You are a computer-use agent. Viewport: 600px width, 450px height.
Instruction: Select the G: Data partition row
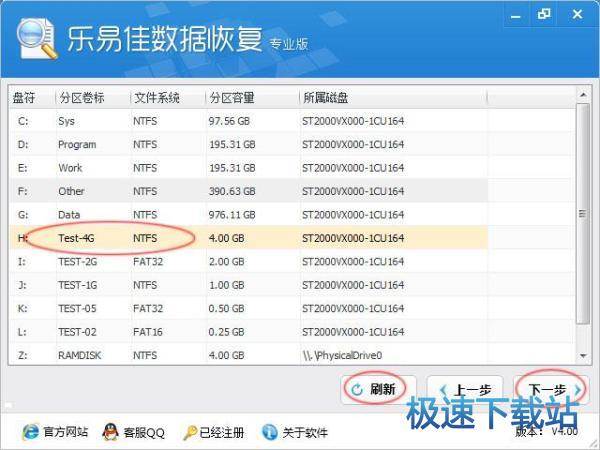[x=249, y=215]
